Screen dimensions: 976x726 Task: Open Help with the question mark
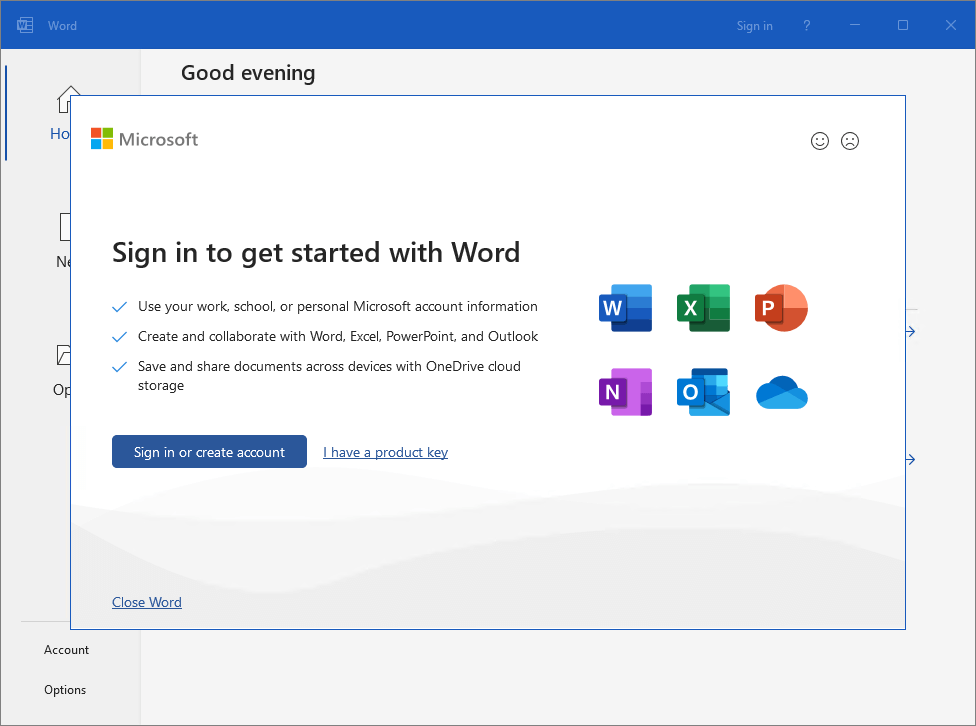pos(807,26)
